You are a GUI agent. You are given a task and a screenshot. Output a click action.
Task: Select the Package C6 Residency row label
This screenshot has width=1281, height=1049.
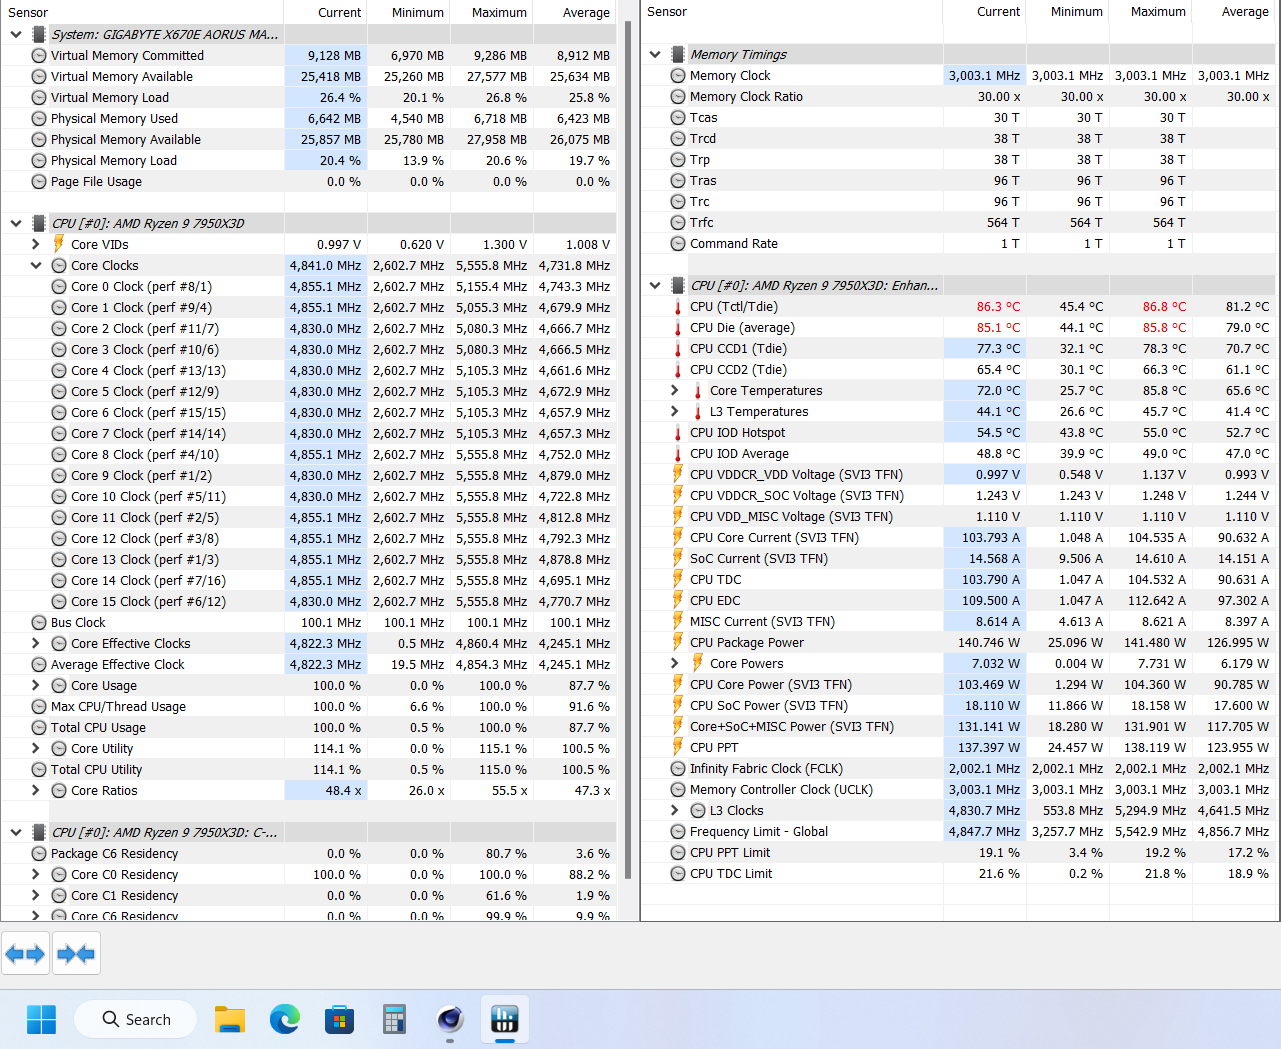115,854
